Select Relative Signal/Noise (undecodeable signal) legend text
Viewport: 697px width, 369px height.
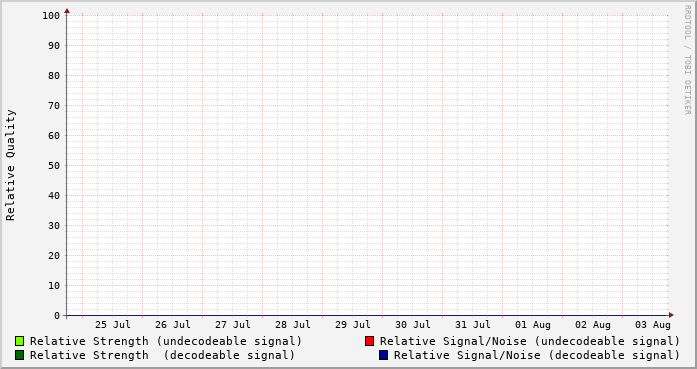pos(530,341)
